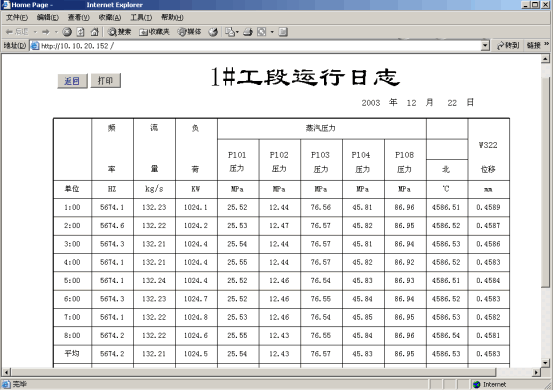Open the Forward history dropdown arrow

click(56, 32)
